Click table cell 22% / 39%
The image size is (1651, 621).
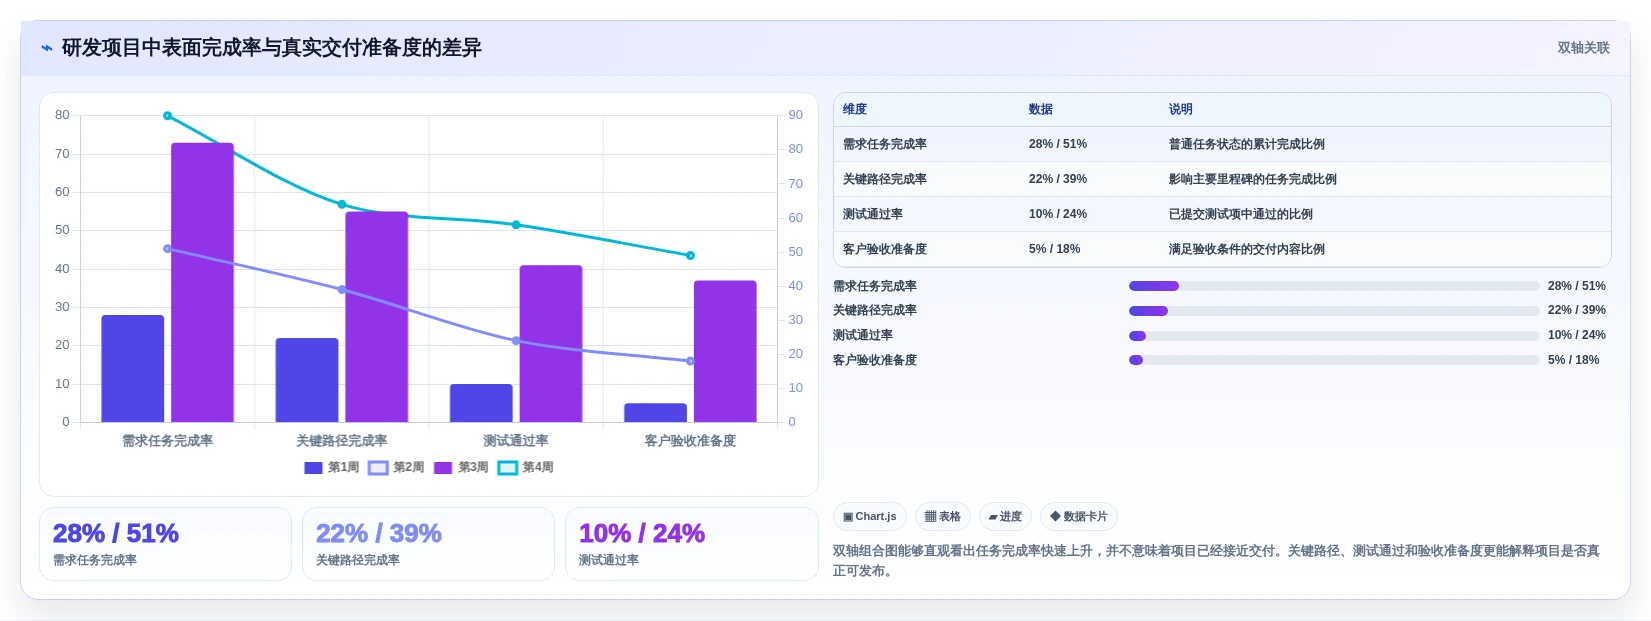pos(1058,179)
